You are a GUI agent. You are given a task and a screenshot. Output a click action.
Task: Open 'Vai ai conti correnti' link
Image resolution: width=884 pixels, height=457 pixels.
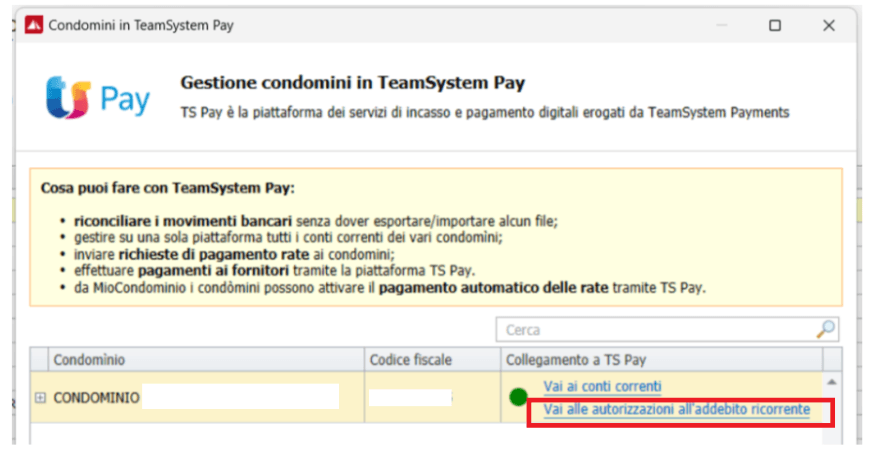click(x=602, y=387)
